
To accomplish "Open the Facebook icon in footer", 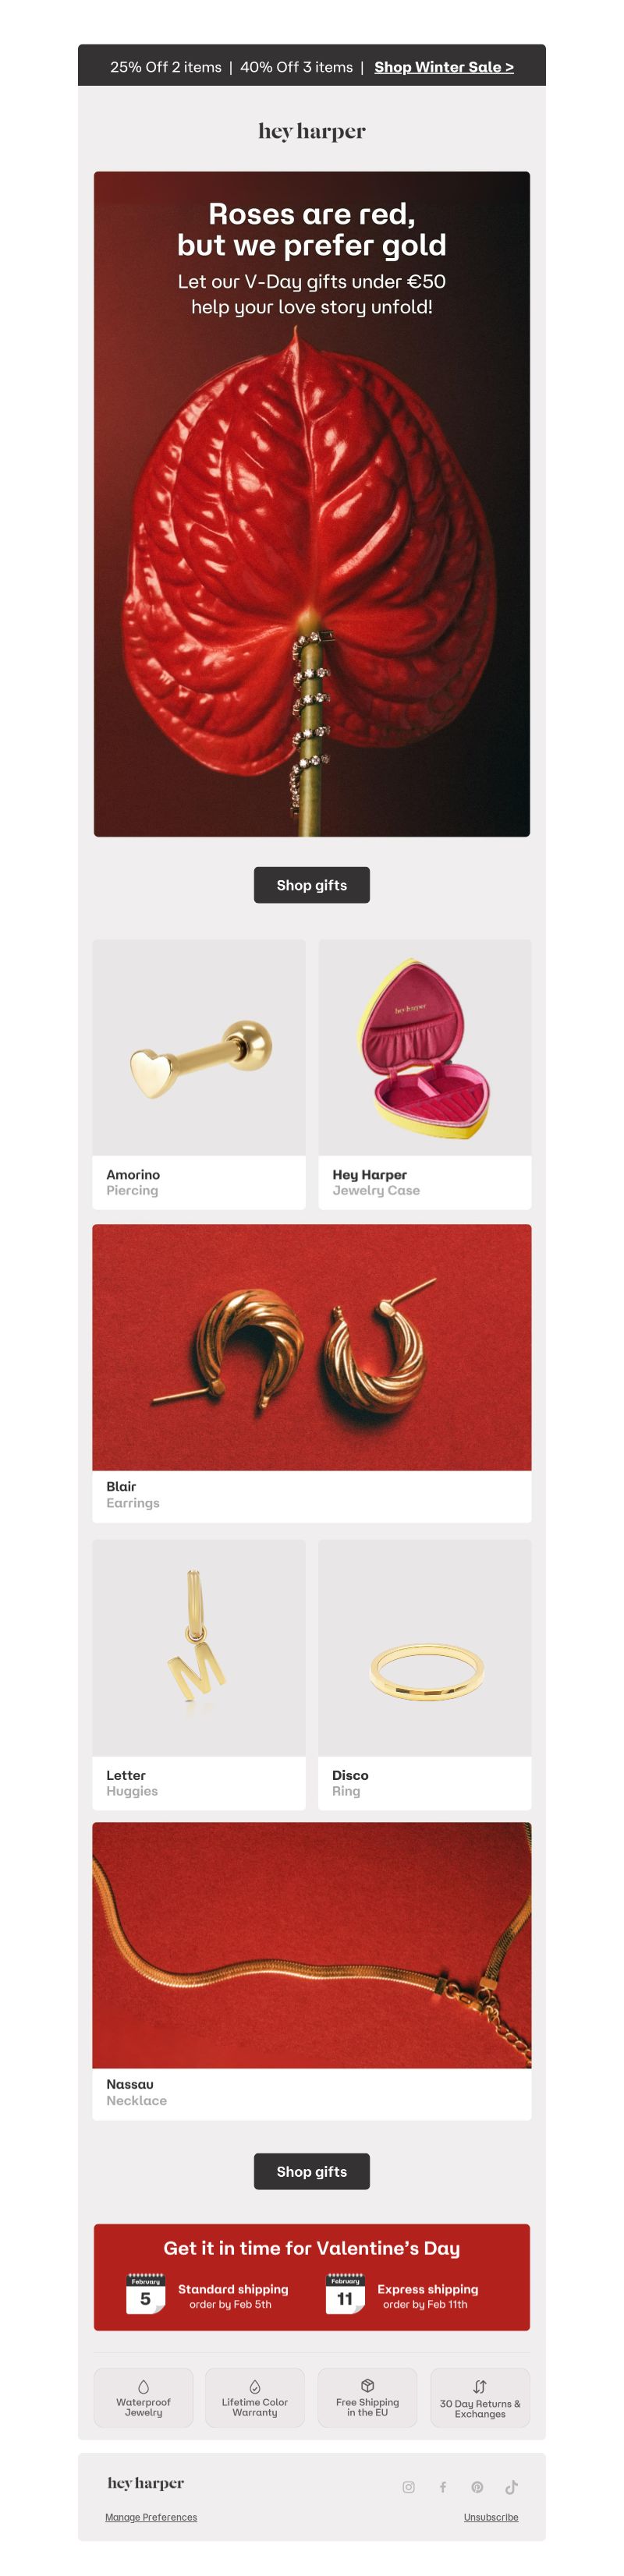I will [x=443, y=2487].
